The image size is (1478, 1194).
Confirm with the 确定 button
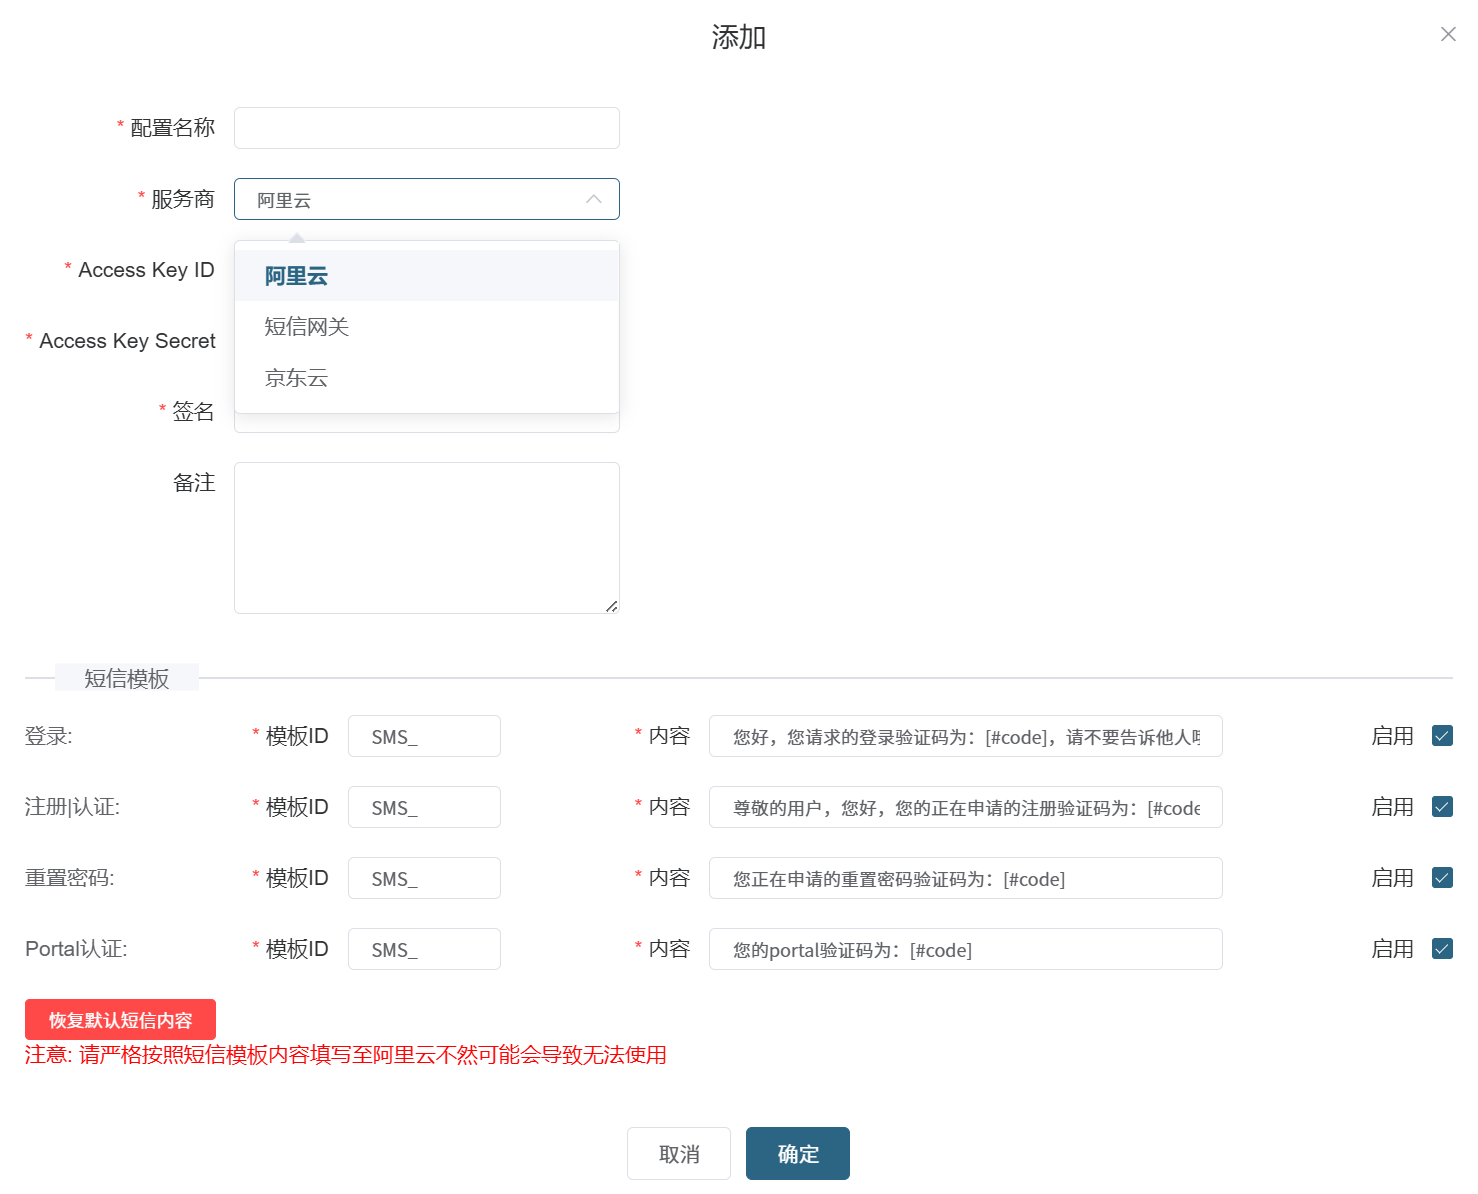797,1153
